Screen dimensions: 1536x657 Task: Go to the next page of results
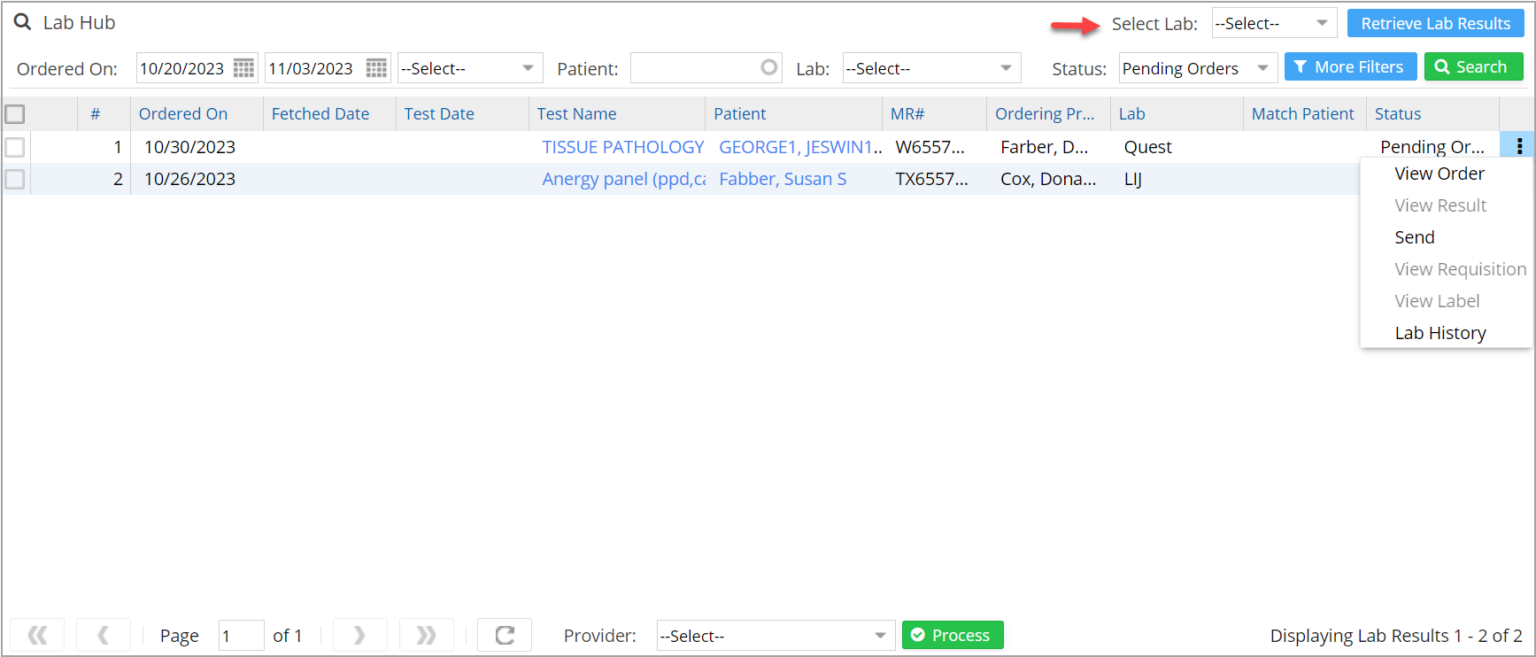(x=360, y=635)
